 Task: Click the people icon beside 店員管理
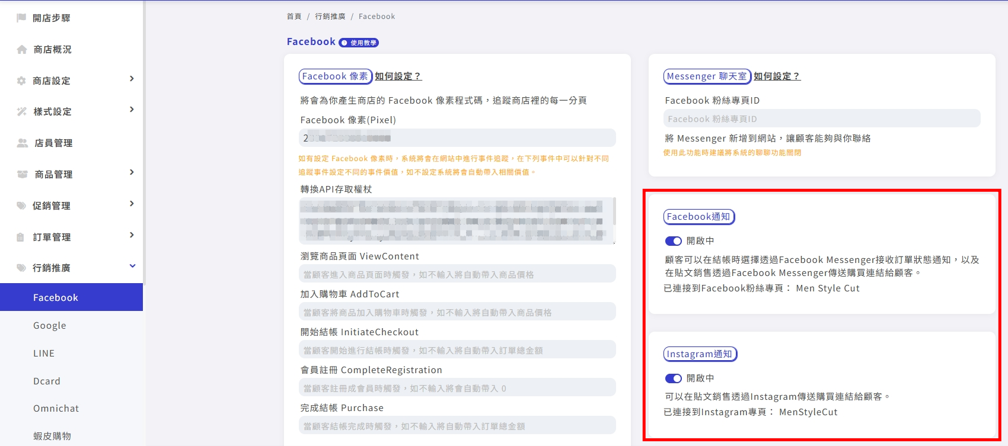click(x=22, y=143)
